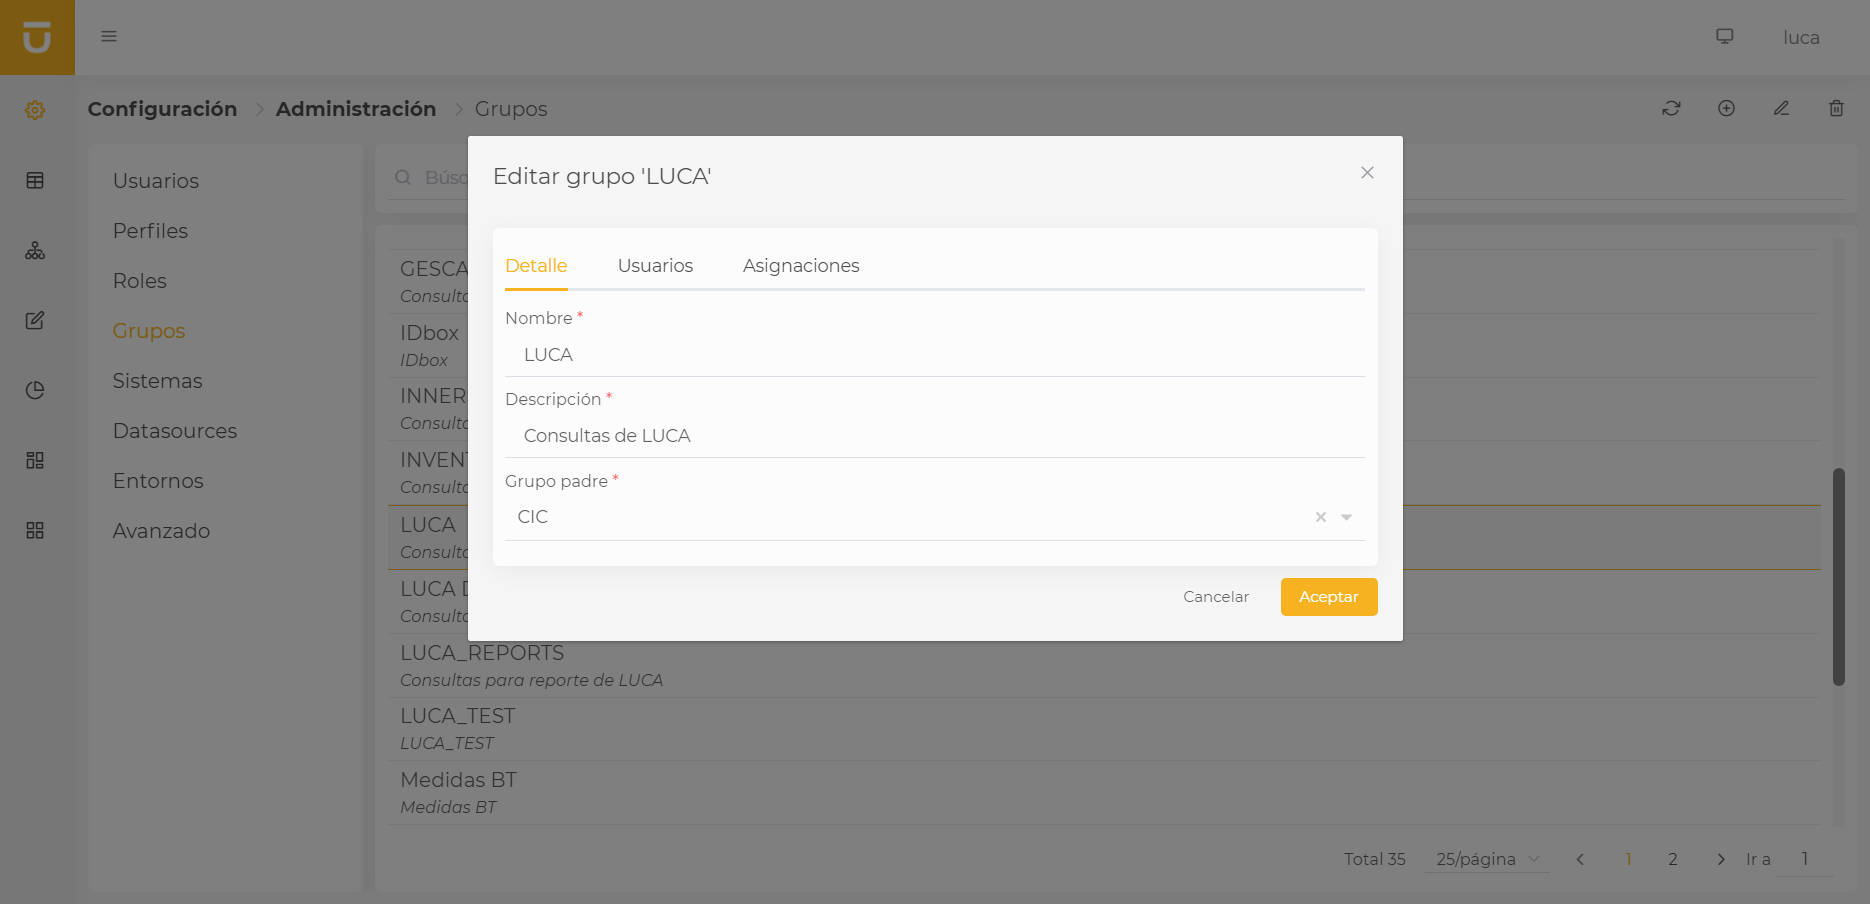Clear the Grupo padre selection
The width and height of the screenshot is (1870, 904).
click(x=1321, y=517)
